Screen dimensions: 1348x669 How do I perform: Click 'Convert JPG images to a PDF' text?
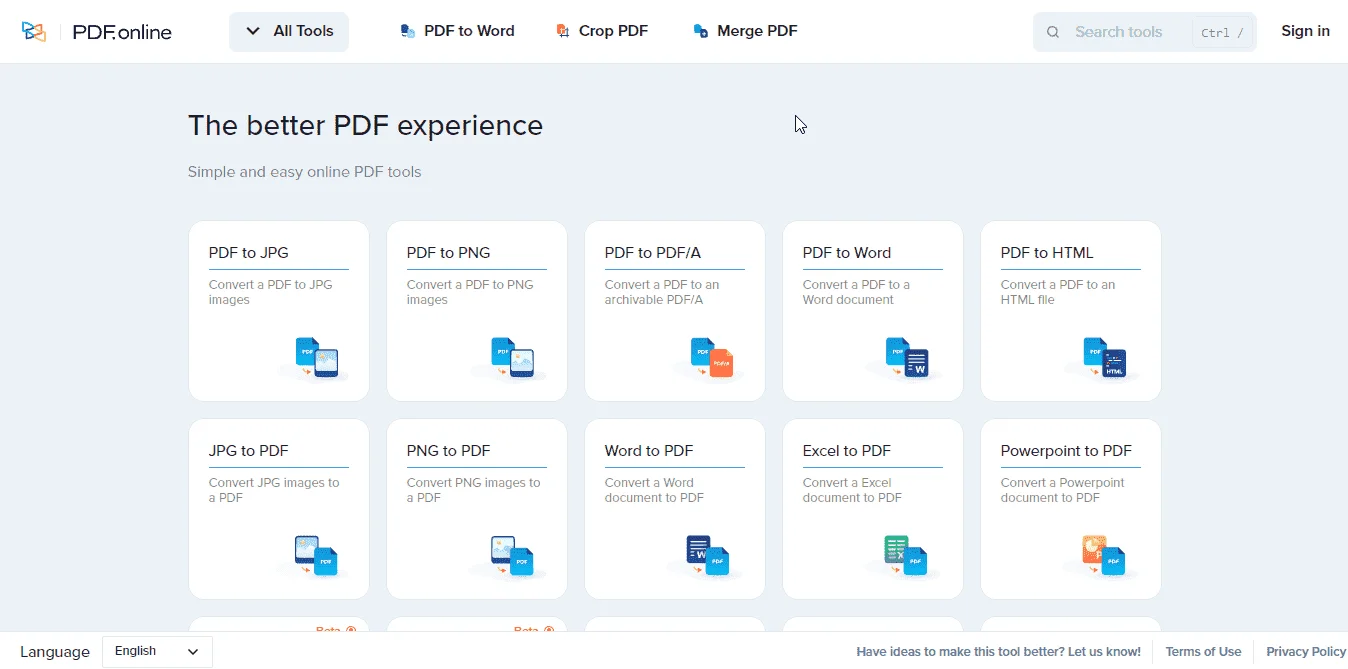tap(273, 490)
